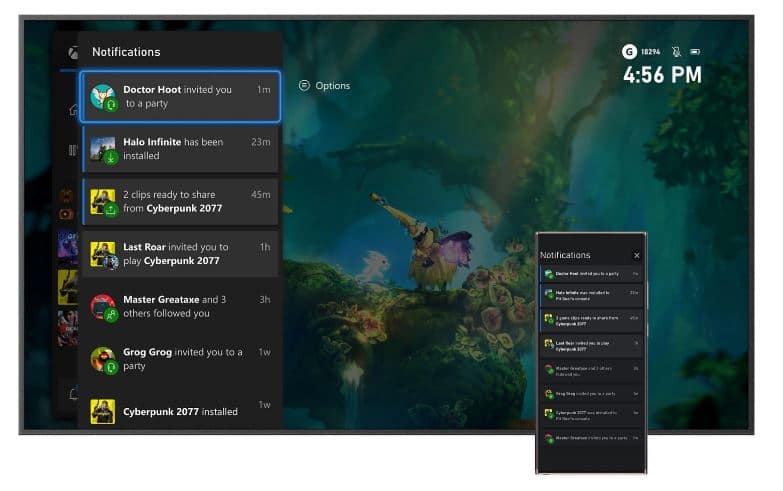Tap Last Roar invite on the phone
This screenshot has width=783, height=491.
[x=592, y=346]
